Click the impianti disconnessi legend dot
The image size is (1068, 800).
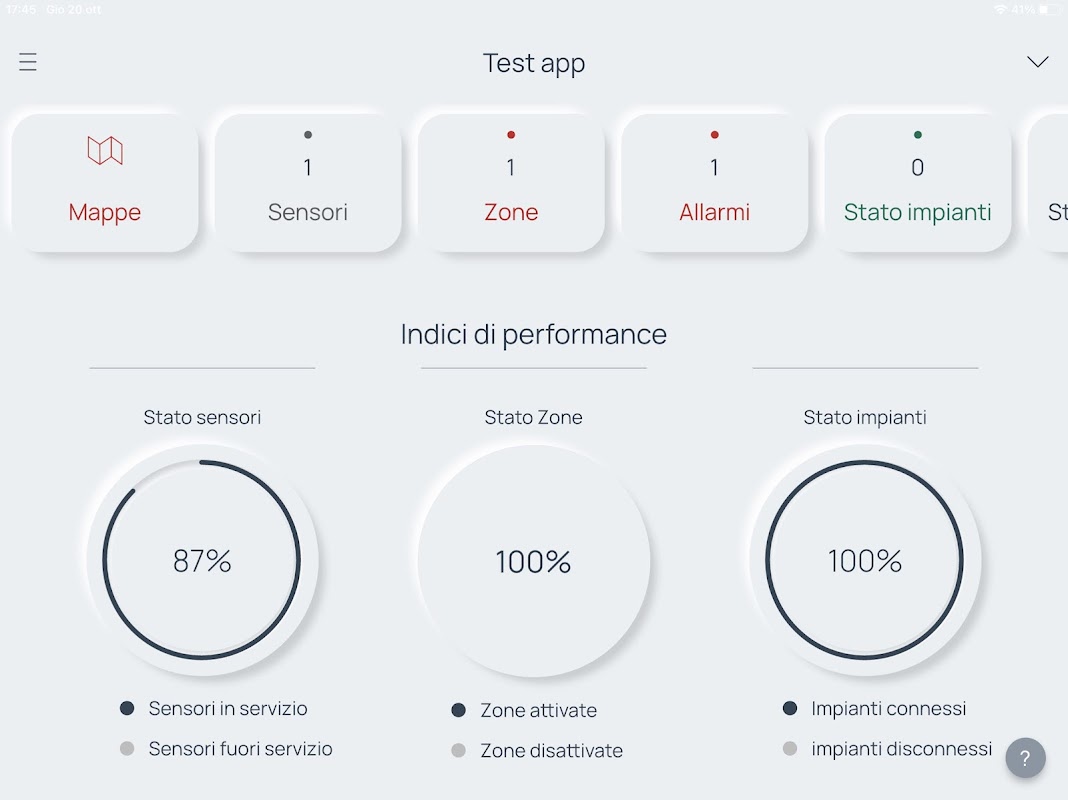(790, 748)
